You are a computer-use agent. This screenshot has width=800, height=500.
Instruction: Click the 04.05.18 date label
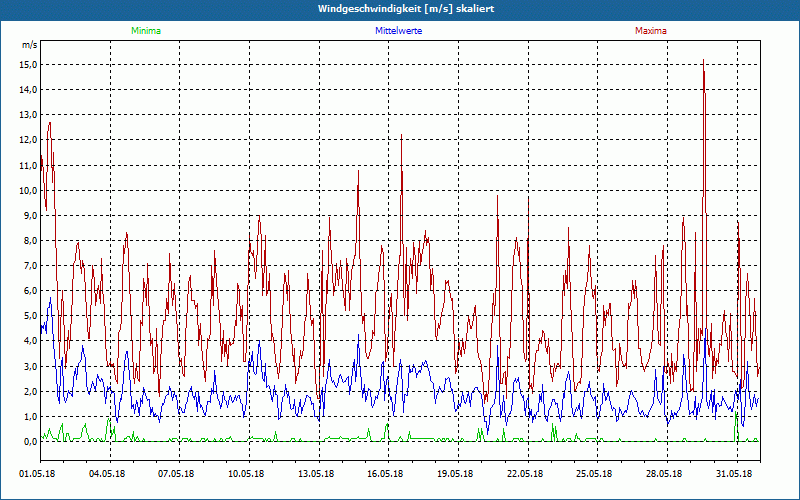point(107,474)
